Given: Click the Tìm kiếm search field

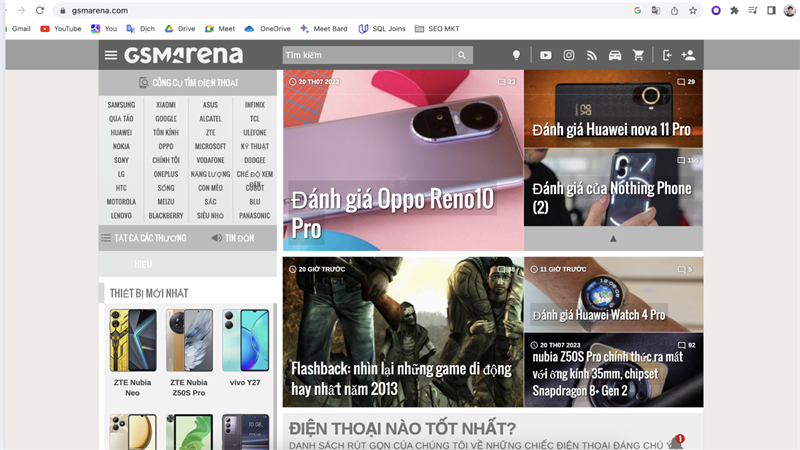Looking at the screenshot, I should tap(366, 55).
